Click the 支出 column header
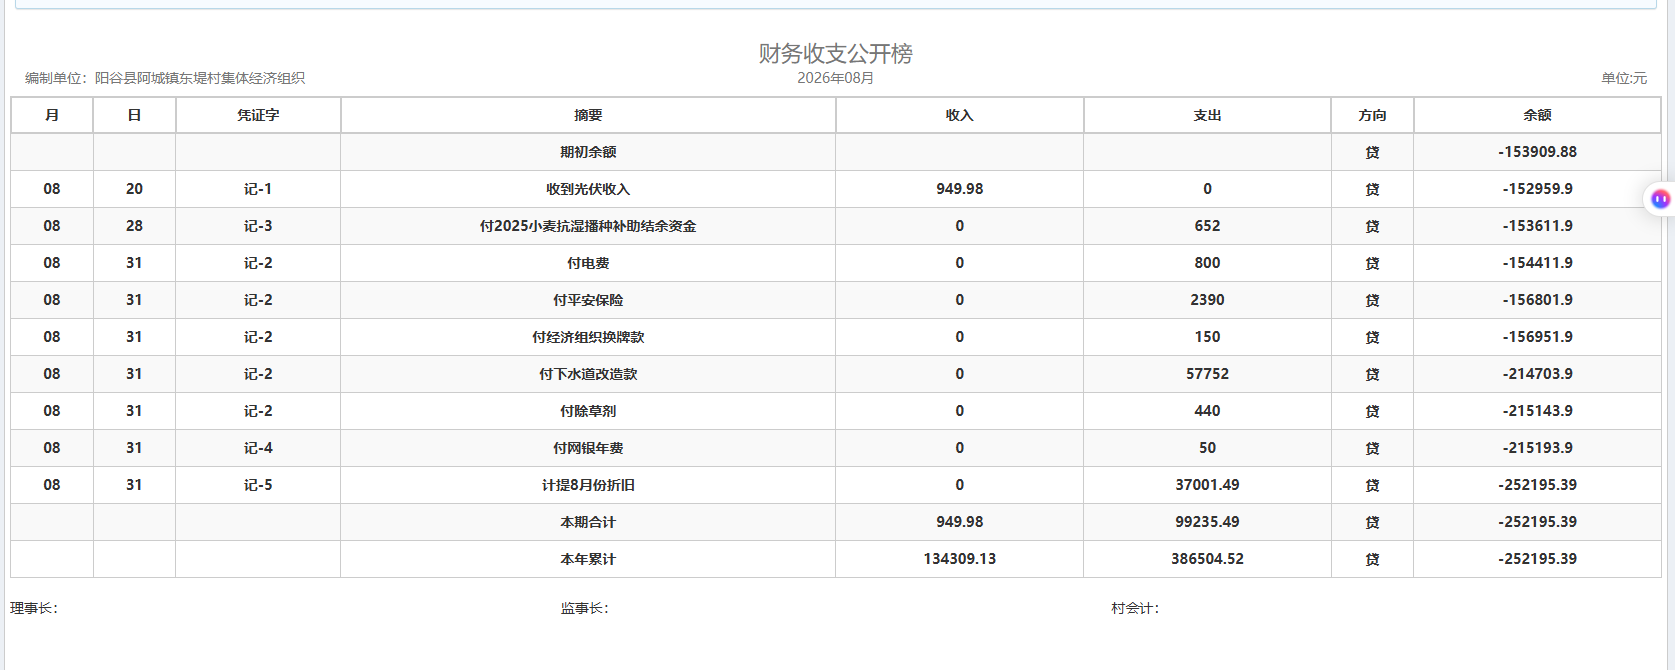 click(x=1207, y=115)
